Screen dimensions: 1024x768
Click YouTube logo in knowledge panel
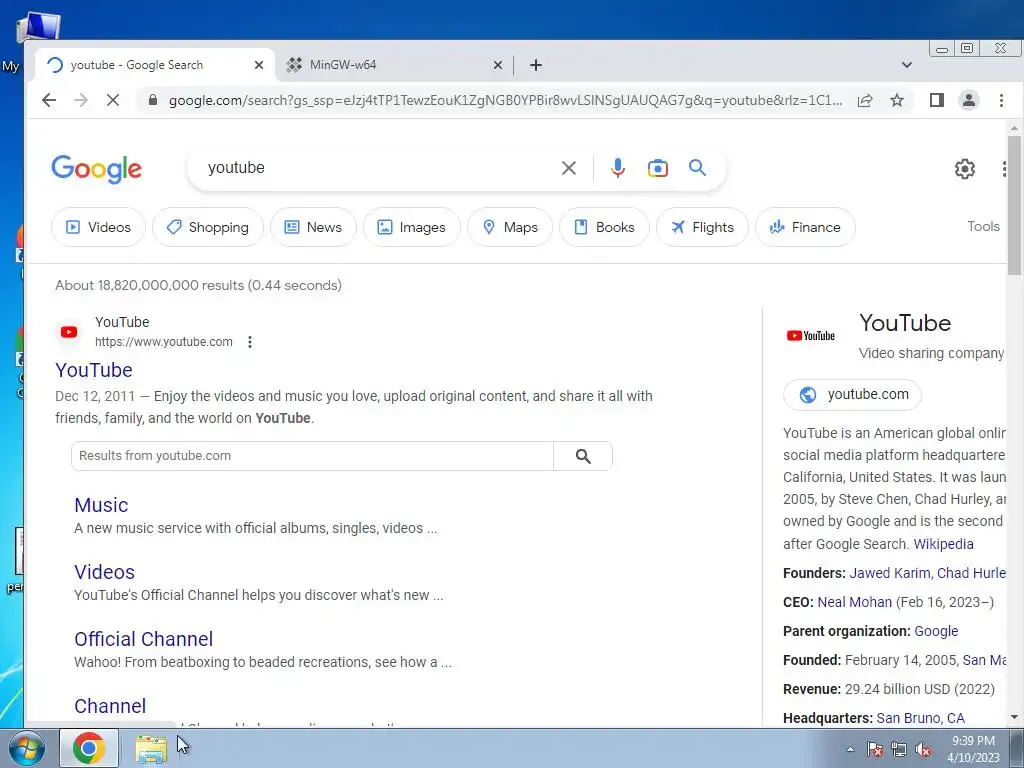(x=810, y=336)
